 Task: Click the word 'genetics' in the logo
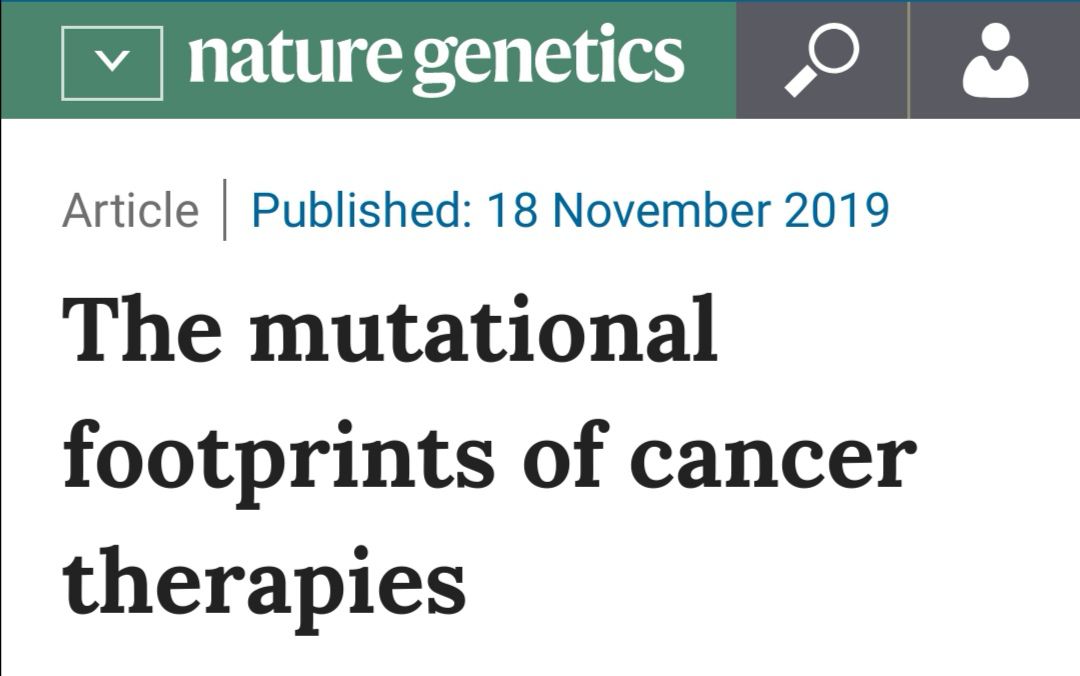point(549,60)
